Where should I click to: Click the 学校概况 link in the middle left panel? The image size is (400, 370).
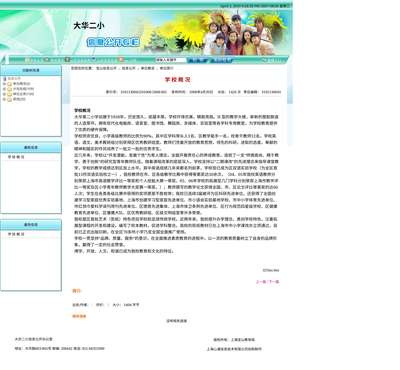tap(16, 157)
